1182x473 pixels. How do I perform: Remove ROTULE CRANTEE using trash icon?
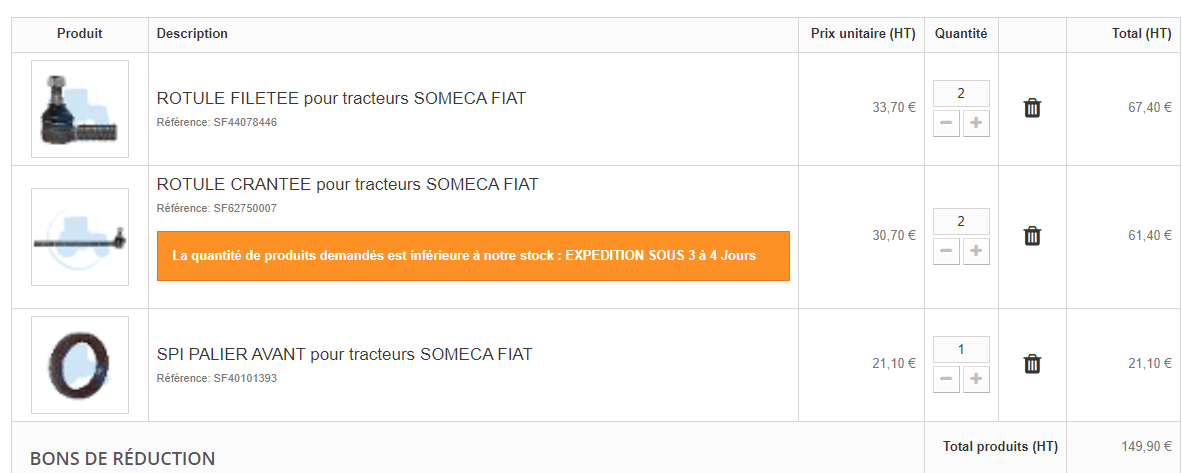(1032, 236)
